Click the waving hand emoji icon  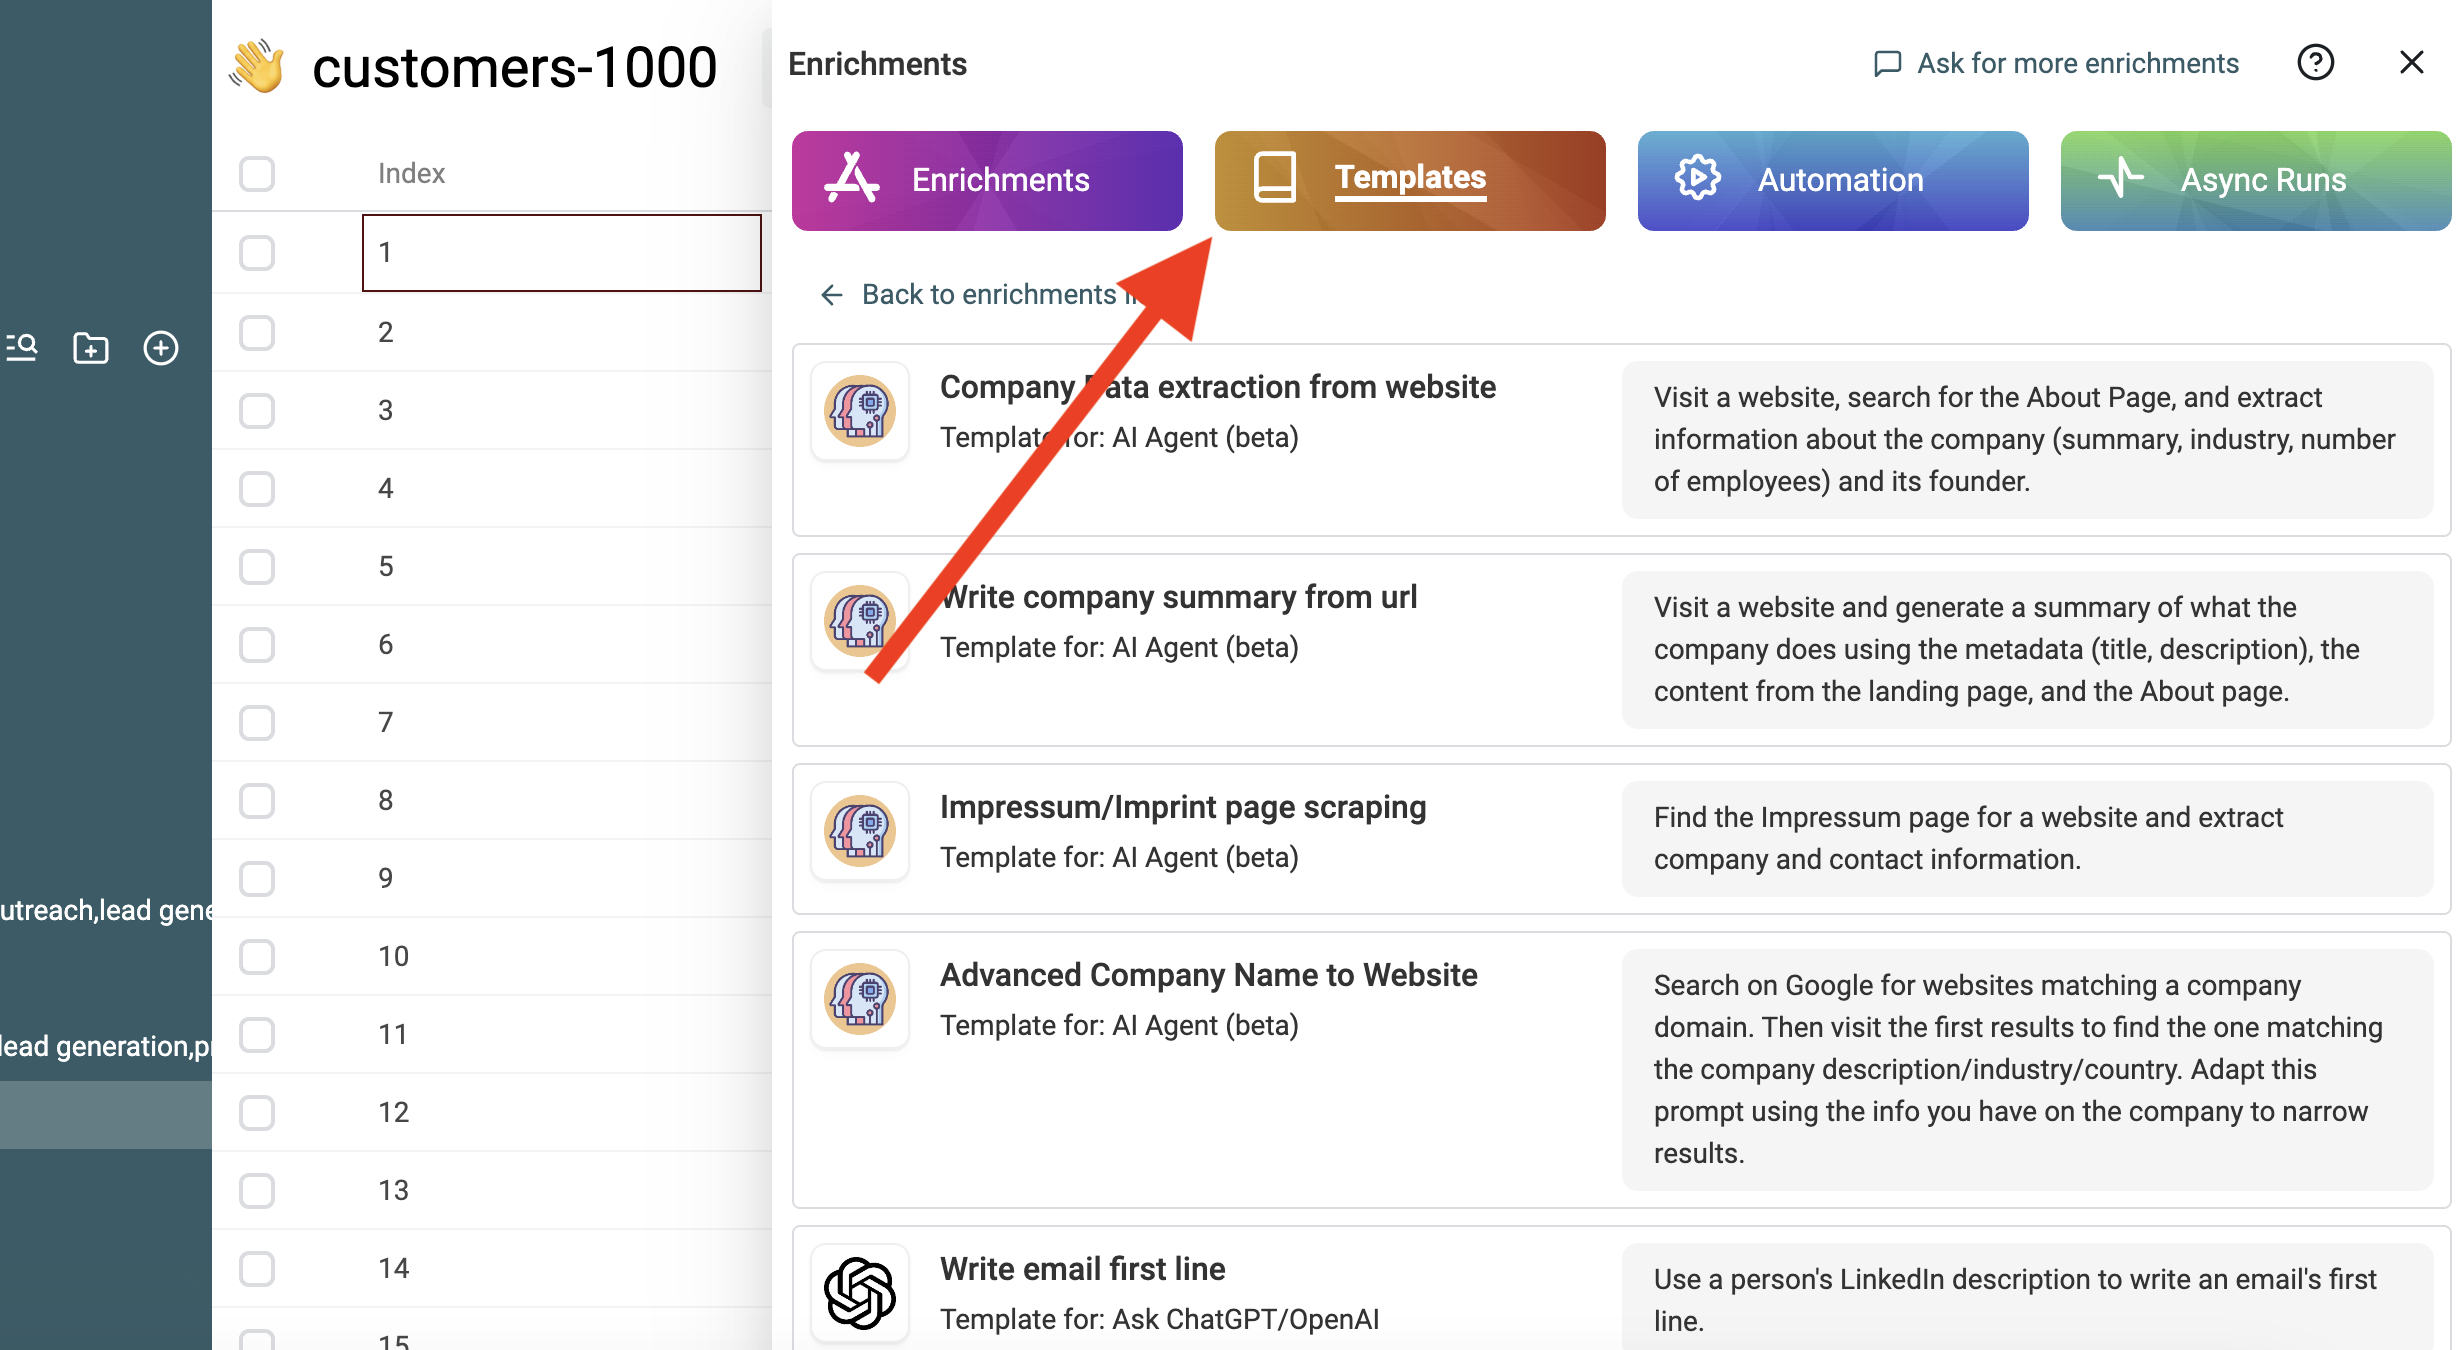tap(257, 66)
